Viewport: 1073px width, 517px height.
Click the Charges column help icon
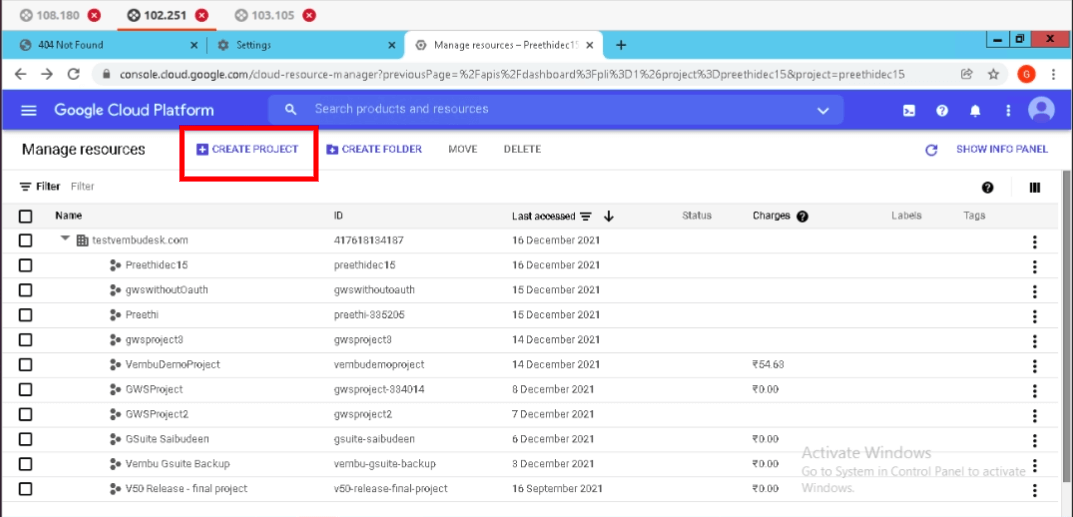pyautogui.click(x=803, y=216)
